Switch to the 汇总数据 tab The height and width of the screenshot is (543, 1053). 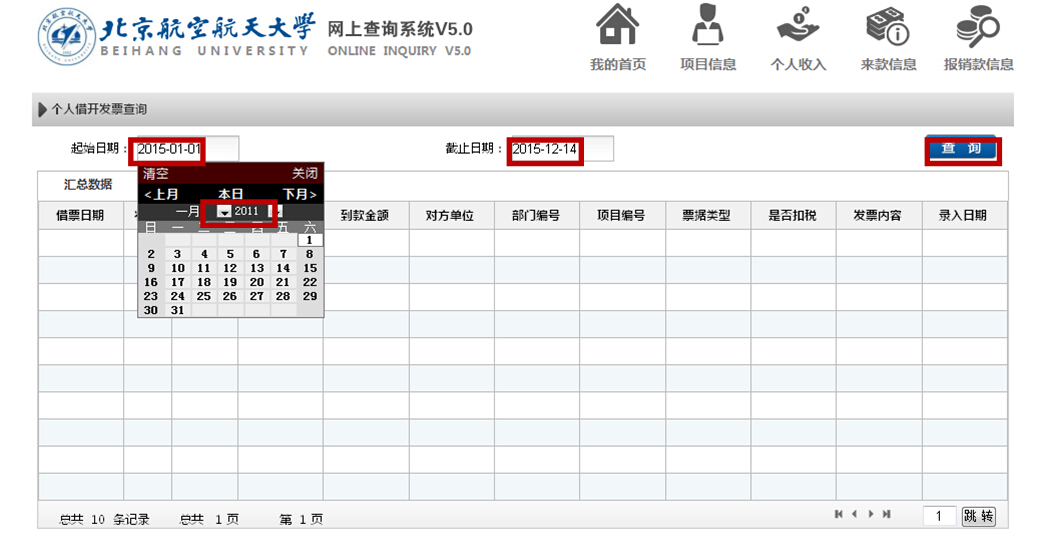pyautogui.click(x=87, y=184)
